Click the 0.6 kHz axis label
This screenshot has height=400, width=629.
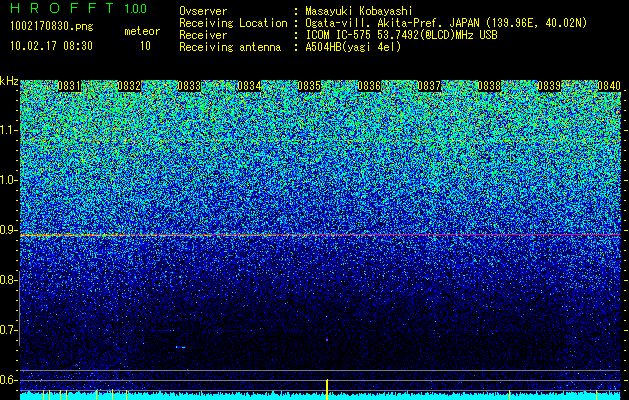tap(8, 380)
